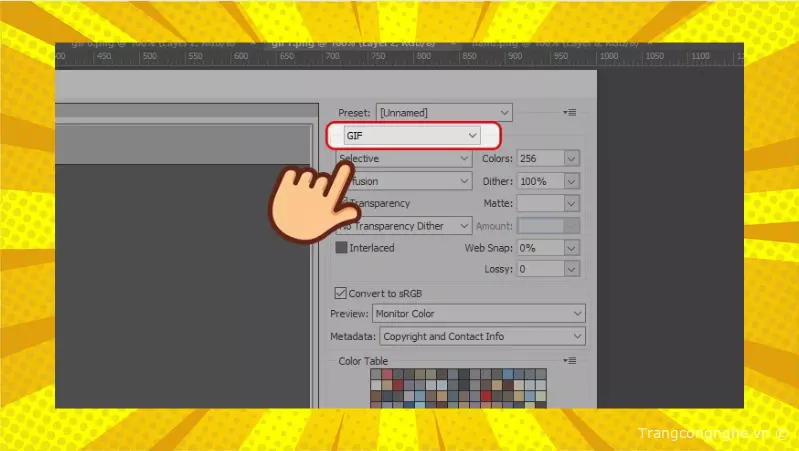The width and height of the screenshot is (799, 451).
Task: Expand the GIF file format dropdown
Action: (x=412, y=135)
